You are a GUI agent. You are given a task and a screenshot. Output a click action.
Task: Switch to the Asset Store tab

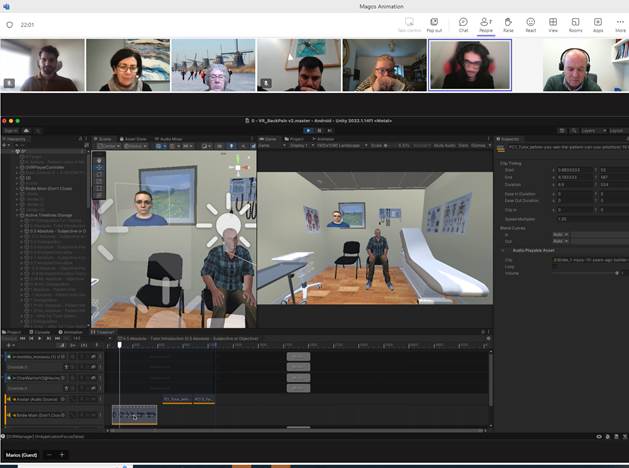(x=134, y=139)
